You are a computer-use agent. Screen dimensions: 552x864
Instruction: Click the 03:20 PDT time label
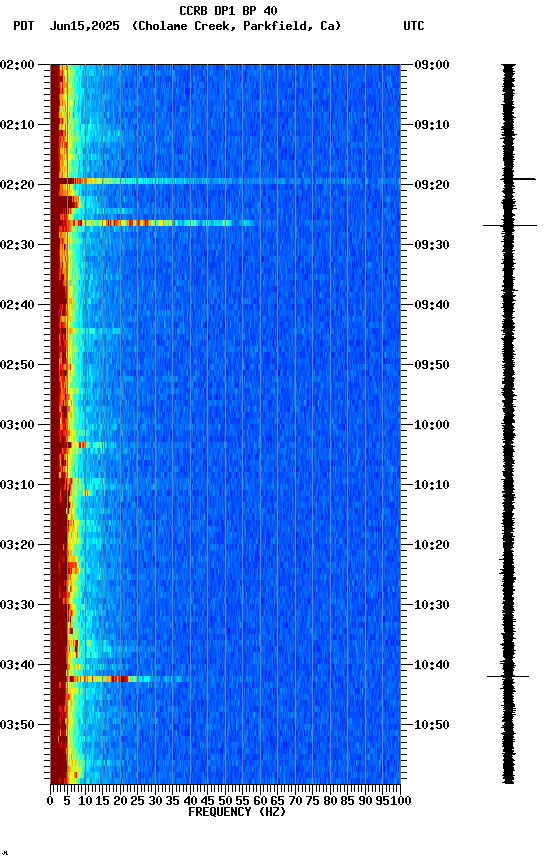click(x=17, y=545)
